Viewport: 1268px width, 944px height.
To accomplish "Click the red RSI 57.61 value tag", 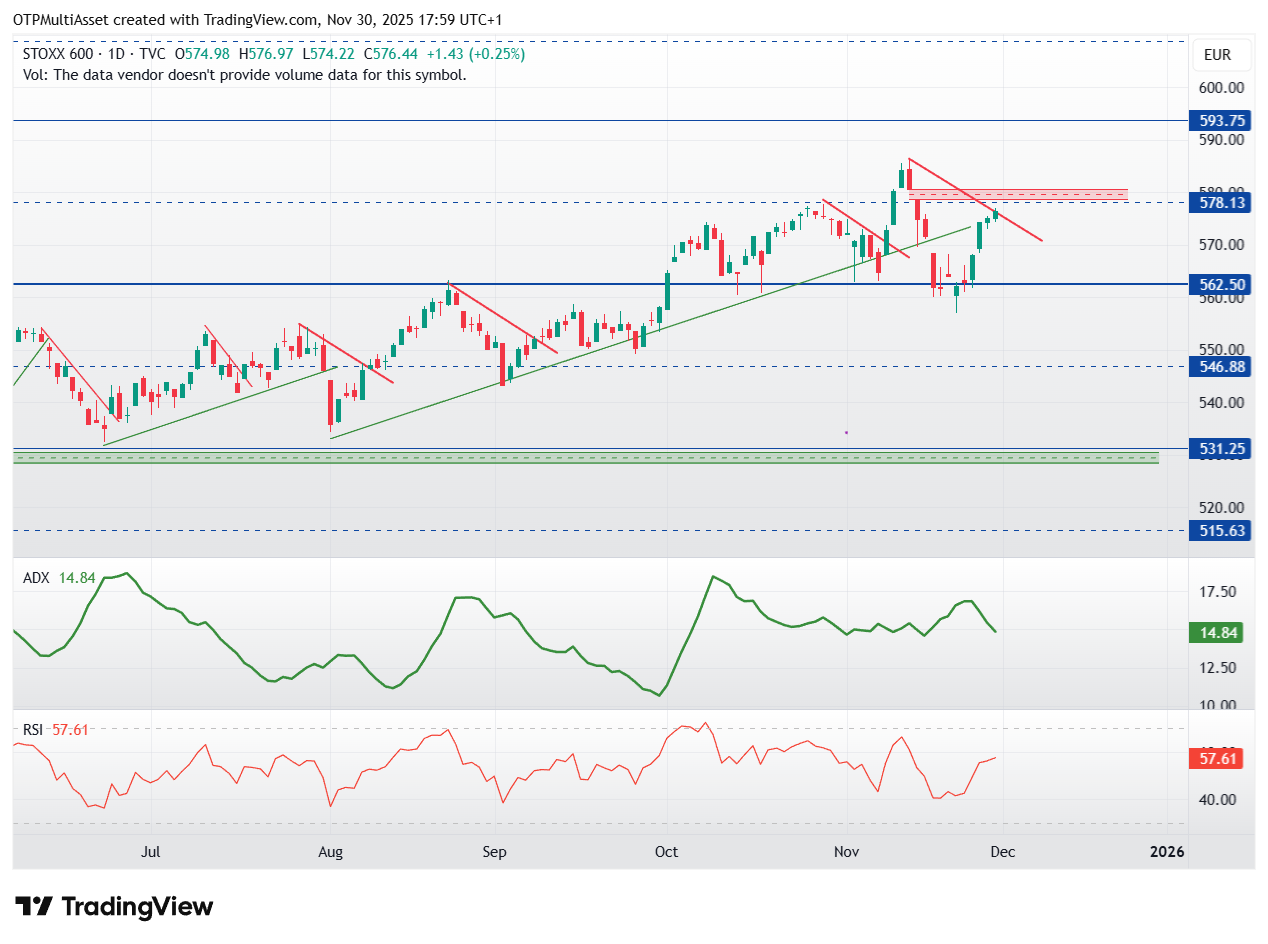I will (1217, 760).
